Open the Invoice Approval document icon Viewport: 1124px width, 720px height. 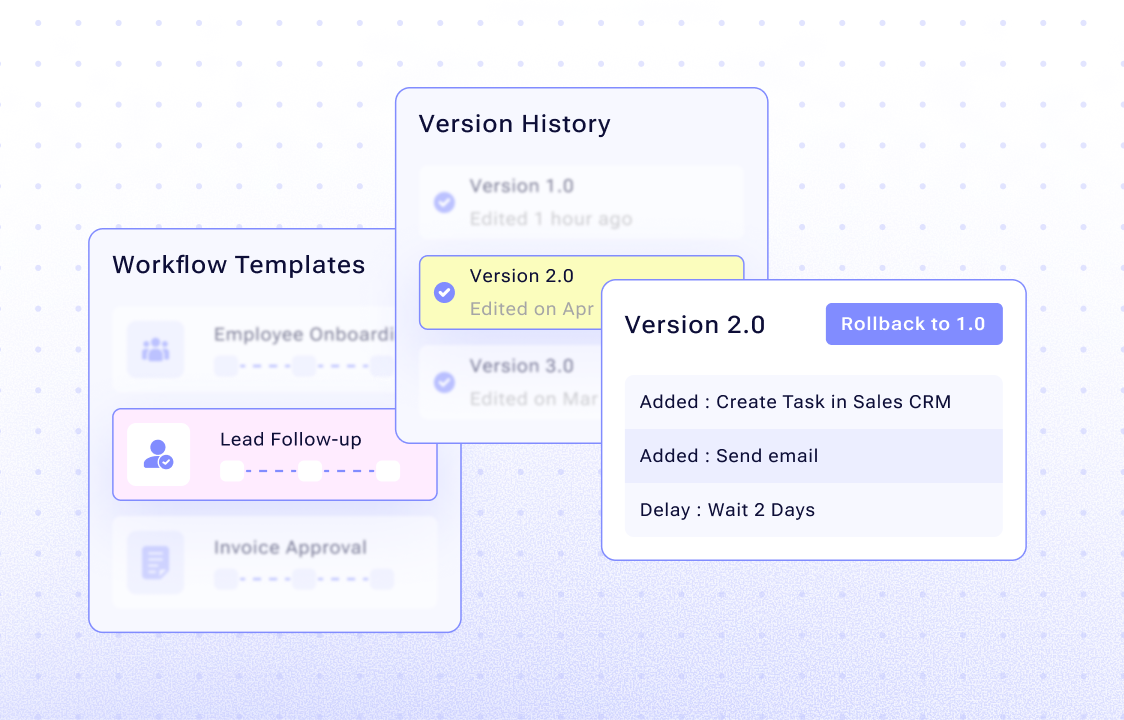pyautogui.click(x=154, y=564)
